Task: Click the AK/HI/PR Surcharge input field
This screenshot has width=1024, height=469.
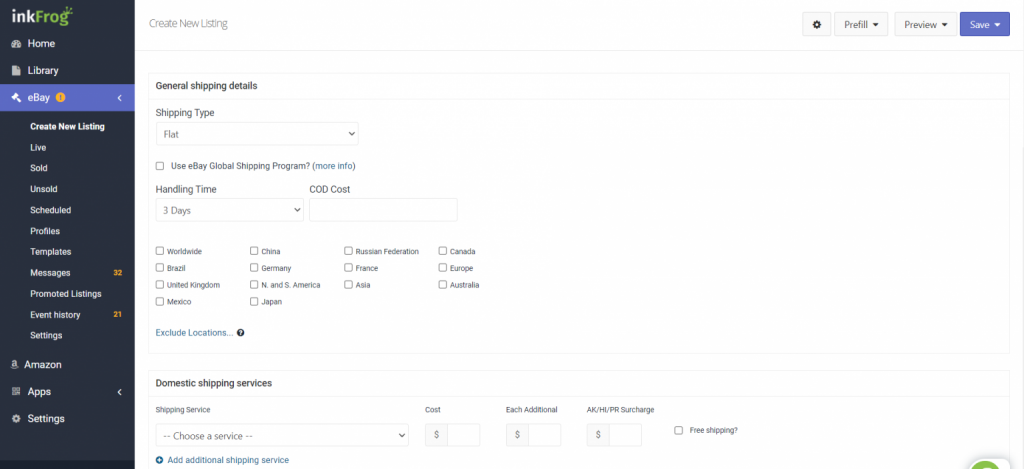Action: [626, 435]
